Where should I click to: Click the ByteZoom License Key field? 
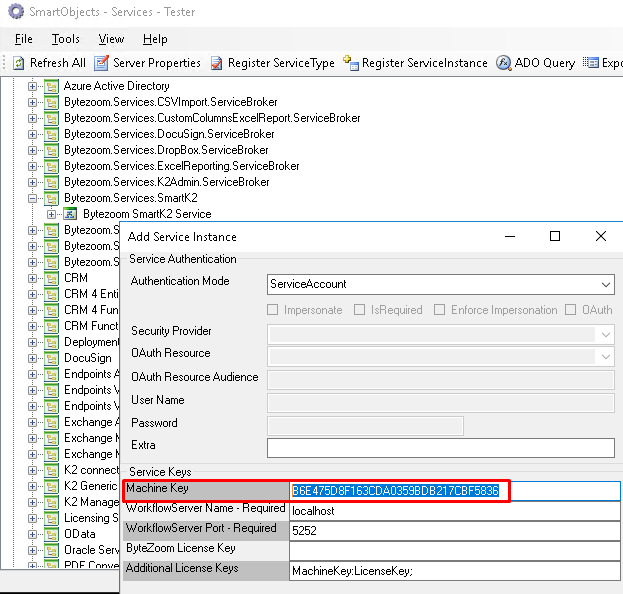455,551
